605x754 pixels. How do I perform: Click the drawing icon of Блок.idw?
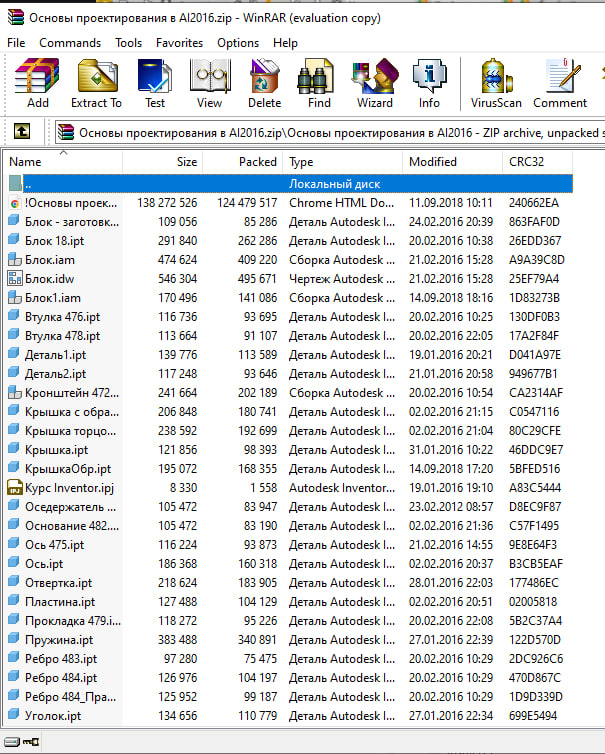[15, 279]
